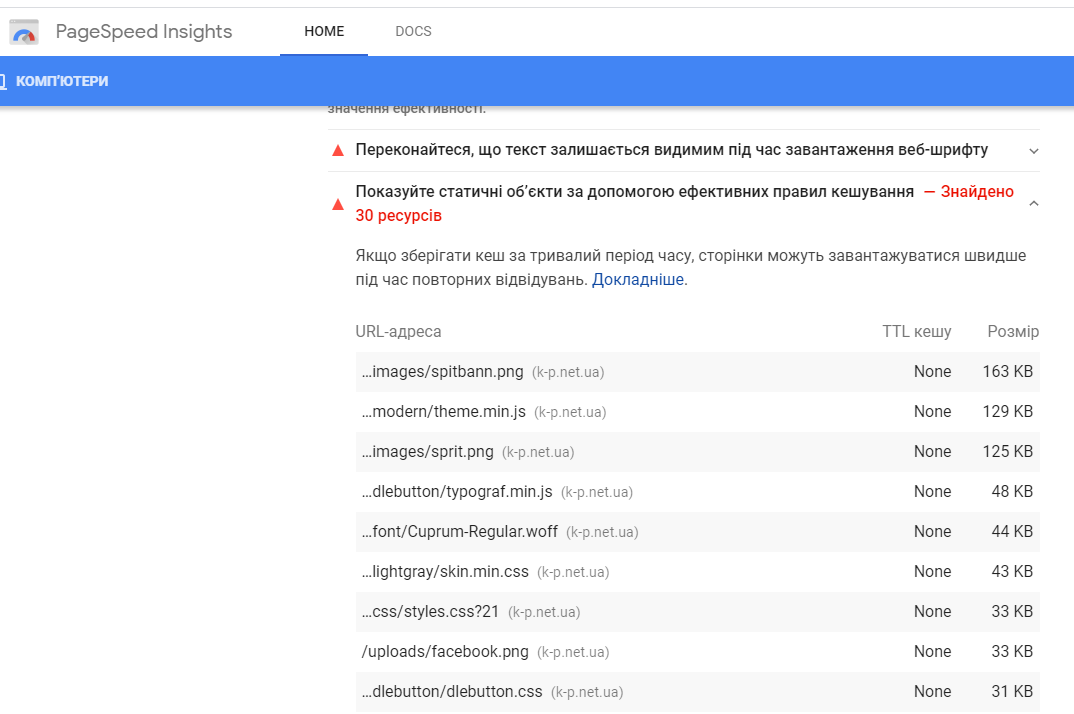This screenshot has height=714, width=1074.
Task: Click red warning triangle beside web font audit
Action: (337, 150)
